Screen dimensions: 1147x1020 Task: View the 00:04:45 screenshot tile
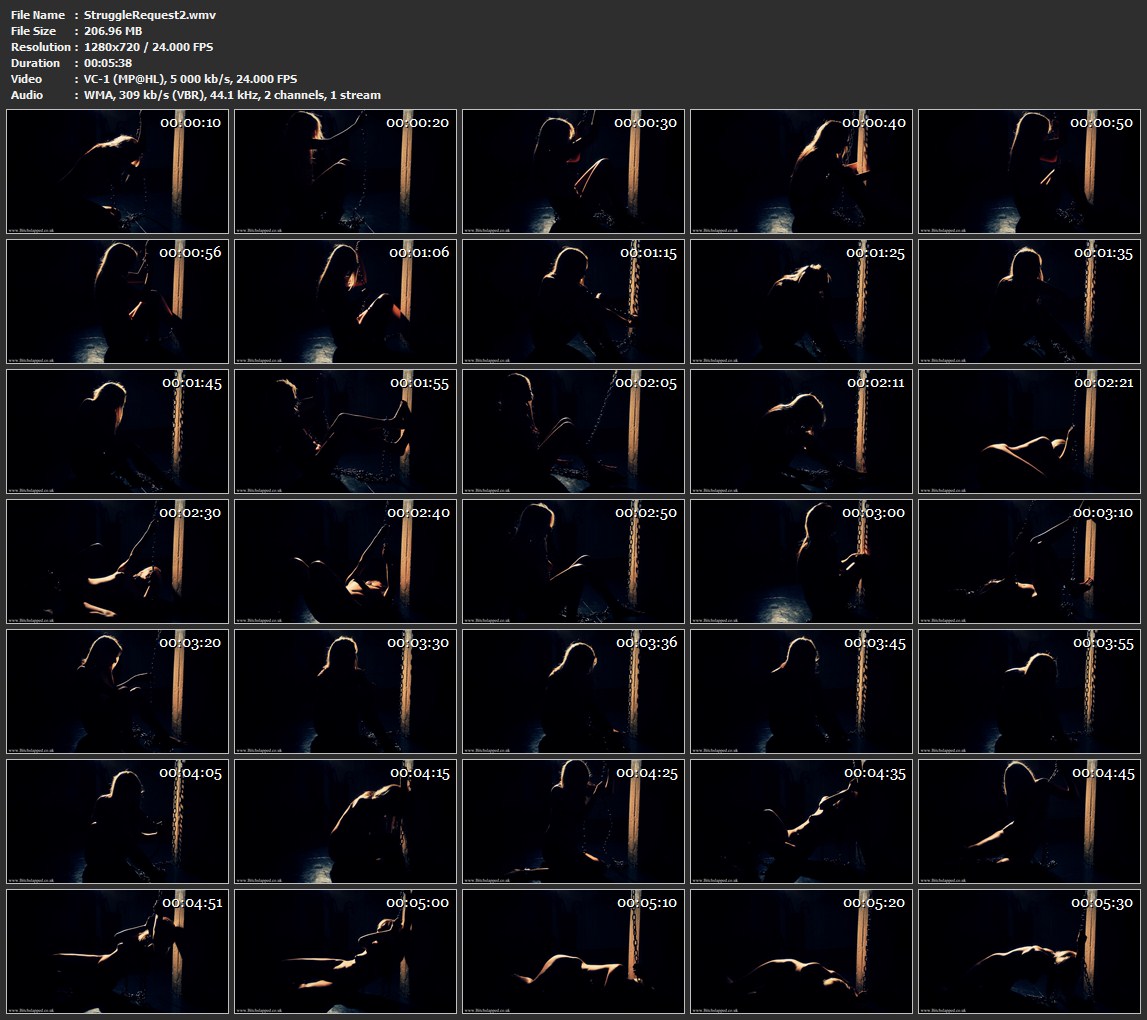coord(1029,822)
